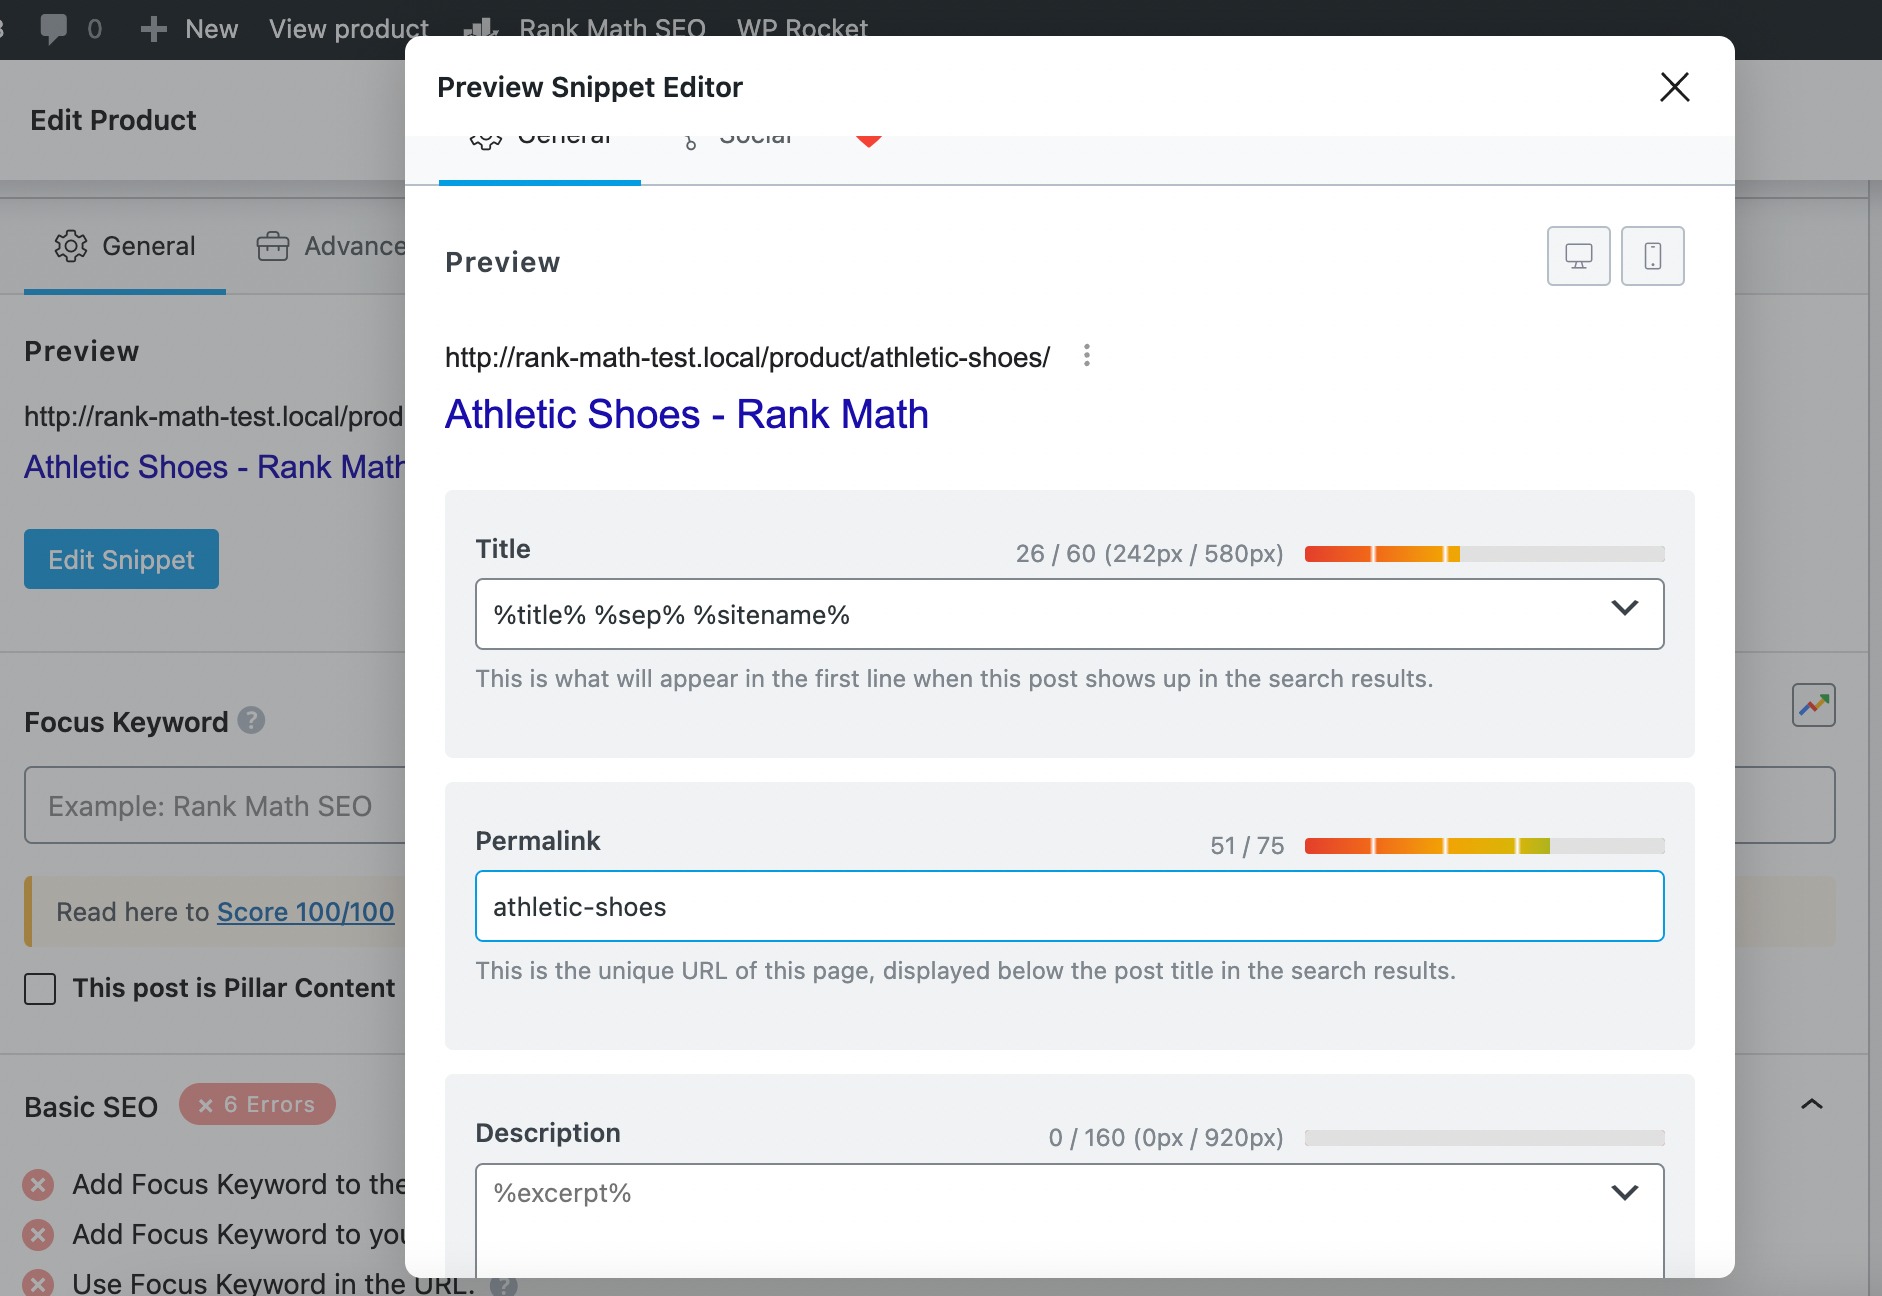Click the Description 0 / 160 count
The image size is (1882, 1296).
tap(1165, 1138)
